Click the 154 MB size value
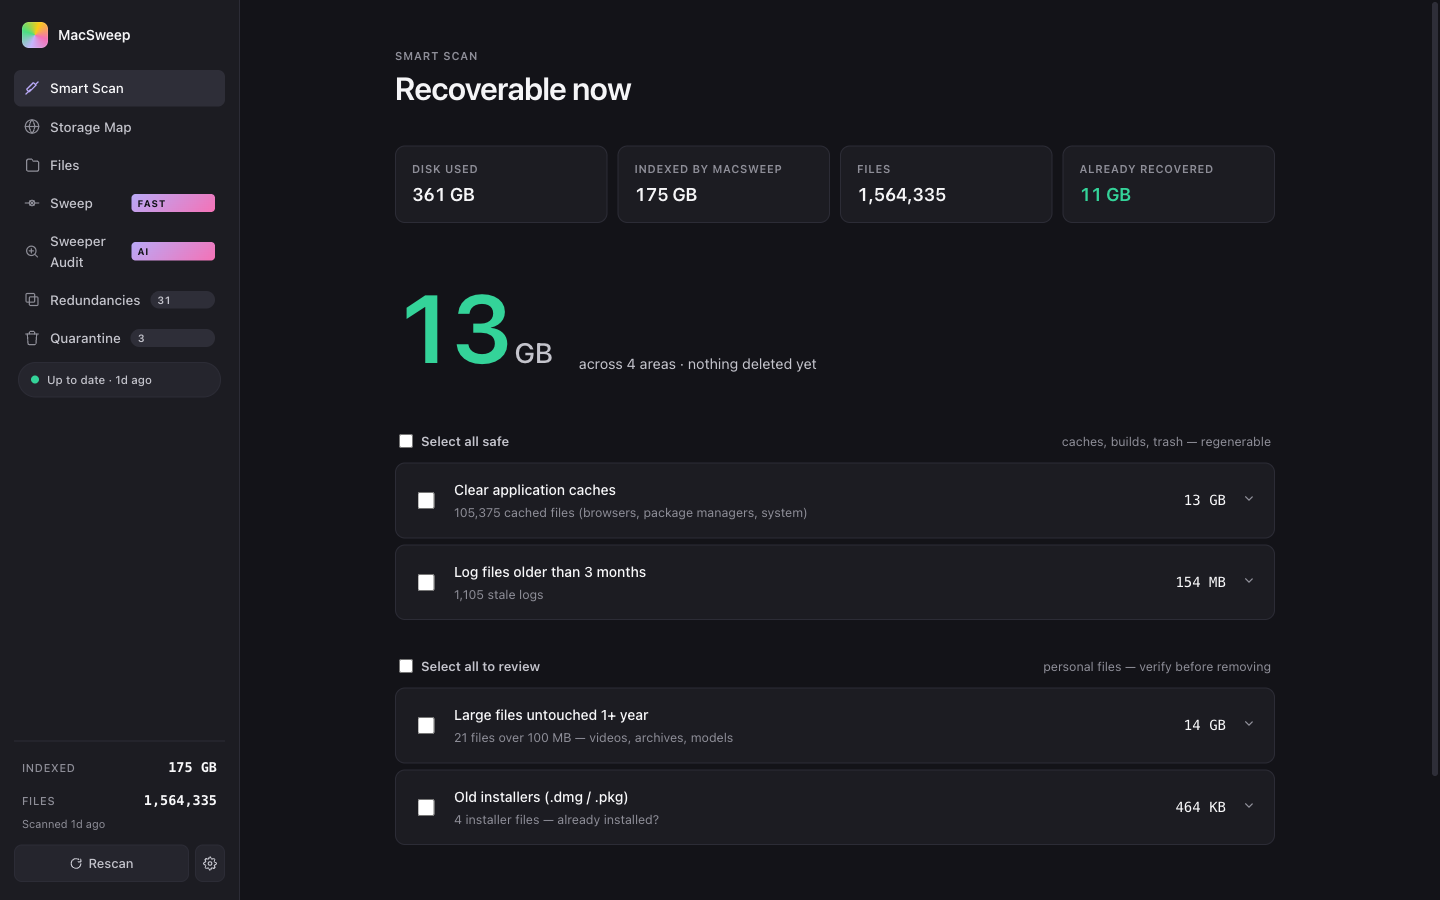The image size is (1440, 900). (x=1200, y=582)
